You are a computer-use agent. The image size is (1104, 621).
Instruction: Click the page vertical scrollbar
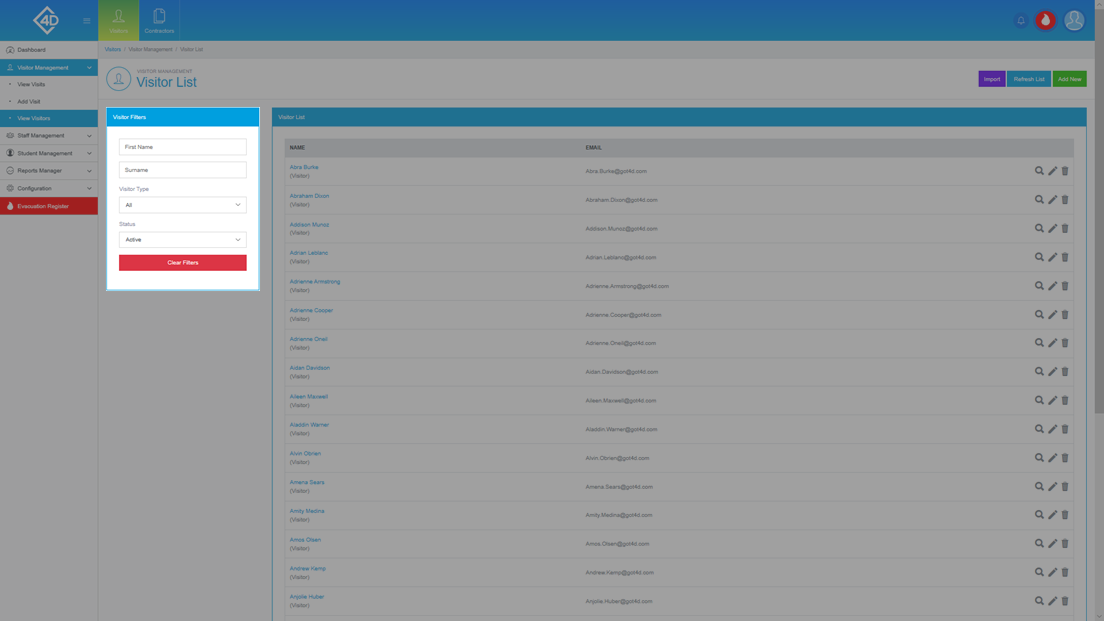click(1099, 211)
